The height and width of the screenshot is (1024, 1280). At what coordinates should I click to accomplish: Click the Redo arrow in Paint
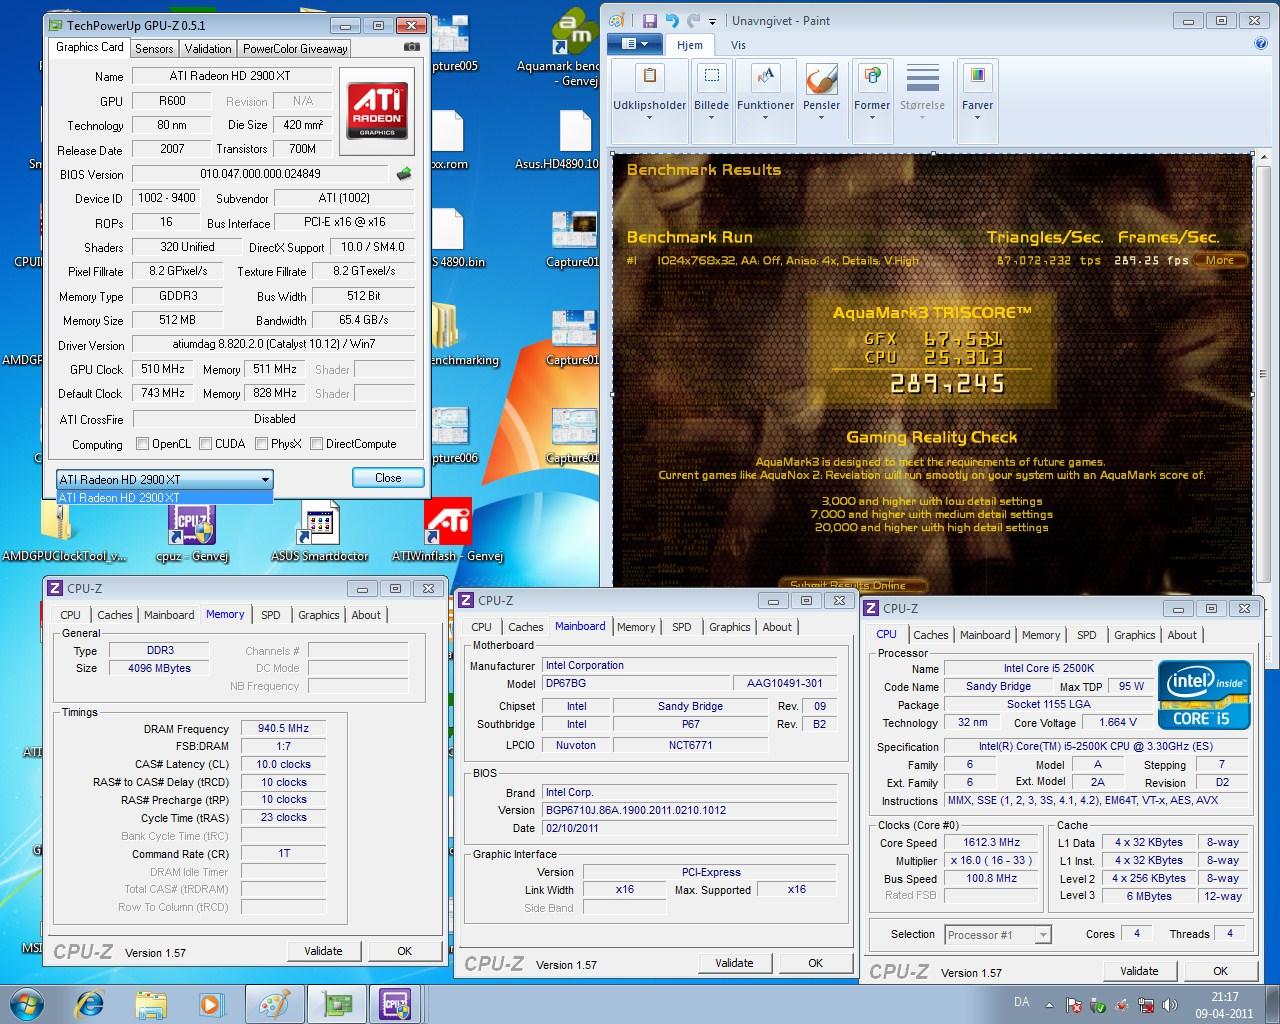tap(692, 20)
